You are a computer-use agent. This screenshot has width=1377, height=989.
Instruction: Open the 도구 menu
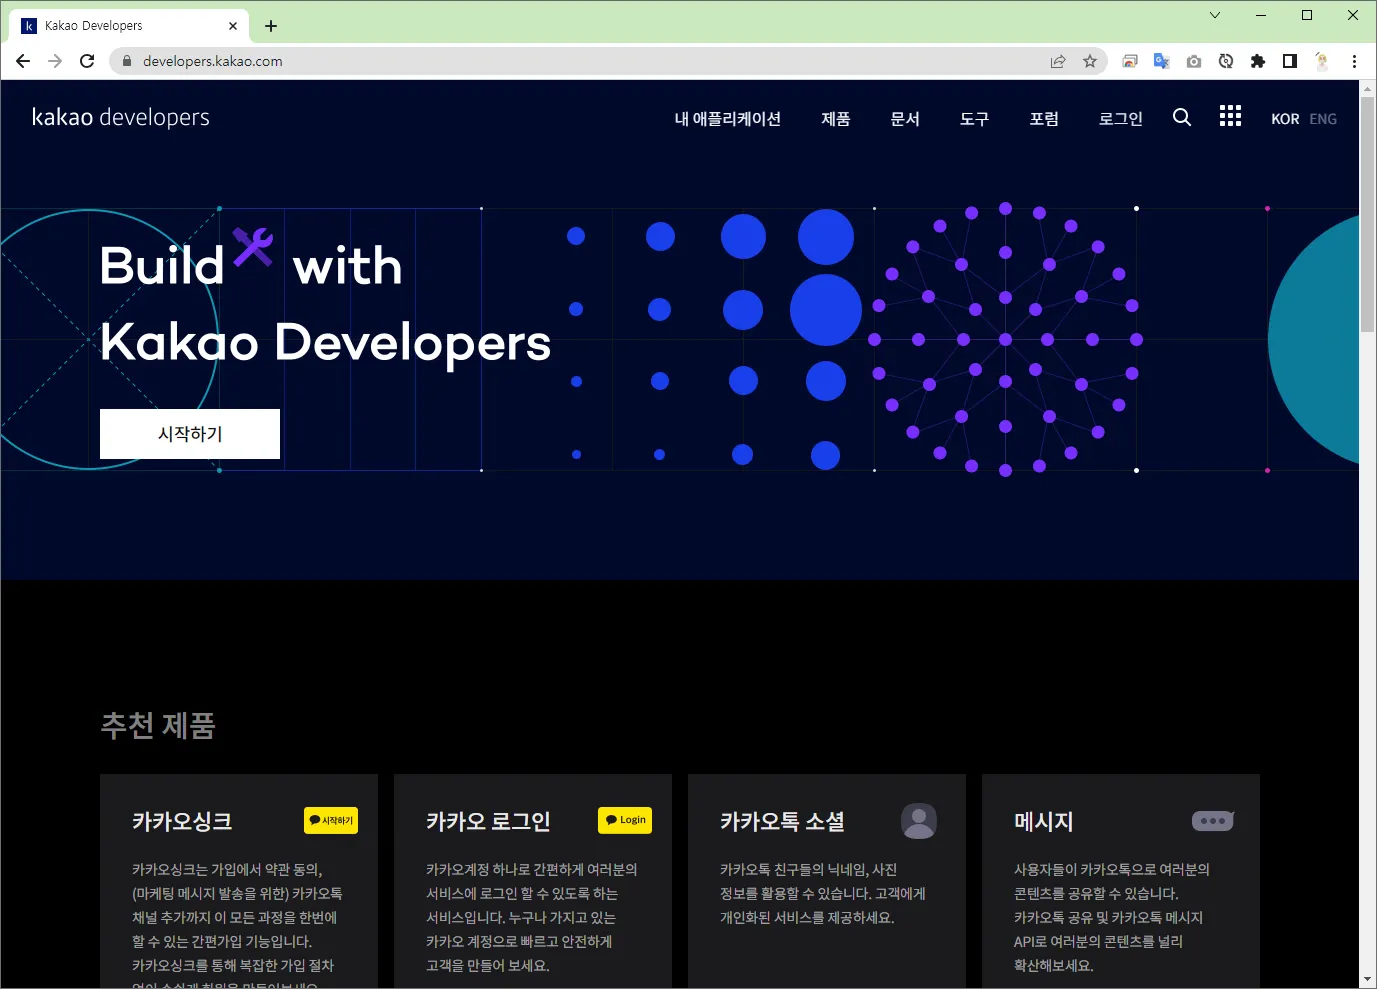click(x=975, y=119)
